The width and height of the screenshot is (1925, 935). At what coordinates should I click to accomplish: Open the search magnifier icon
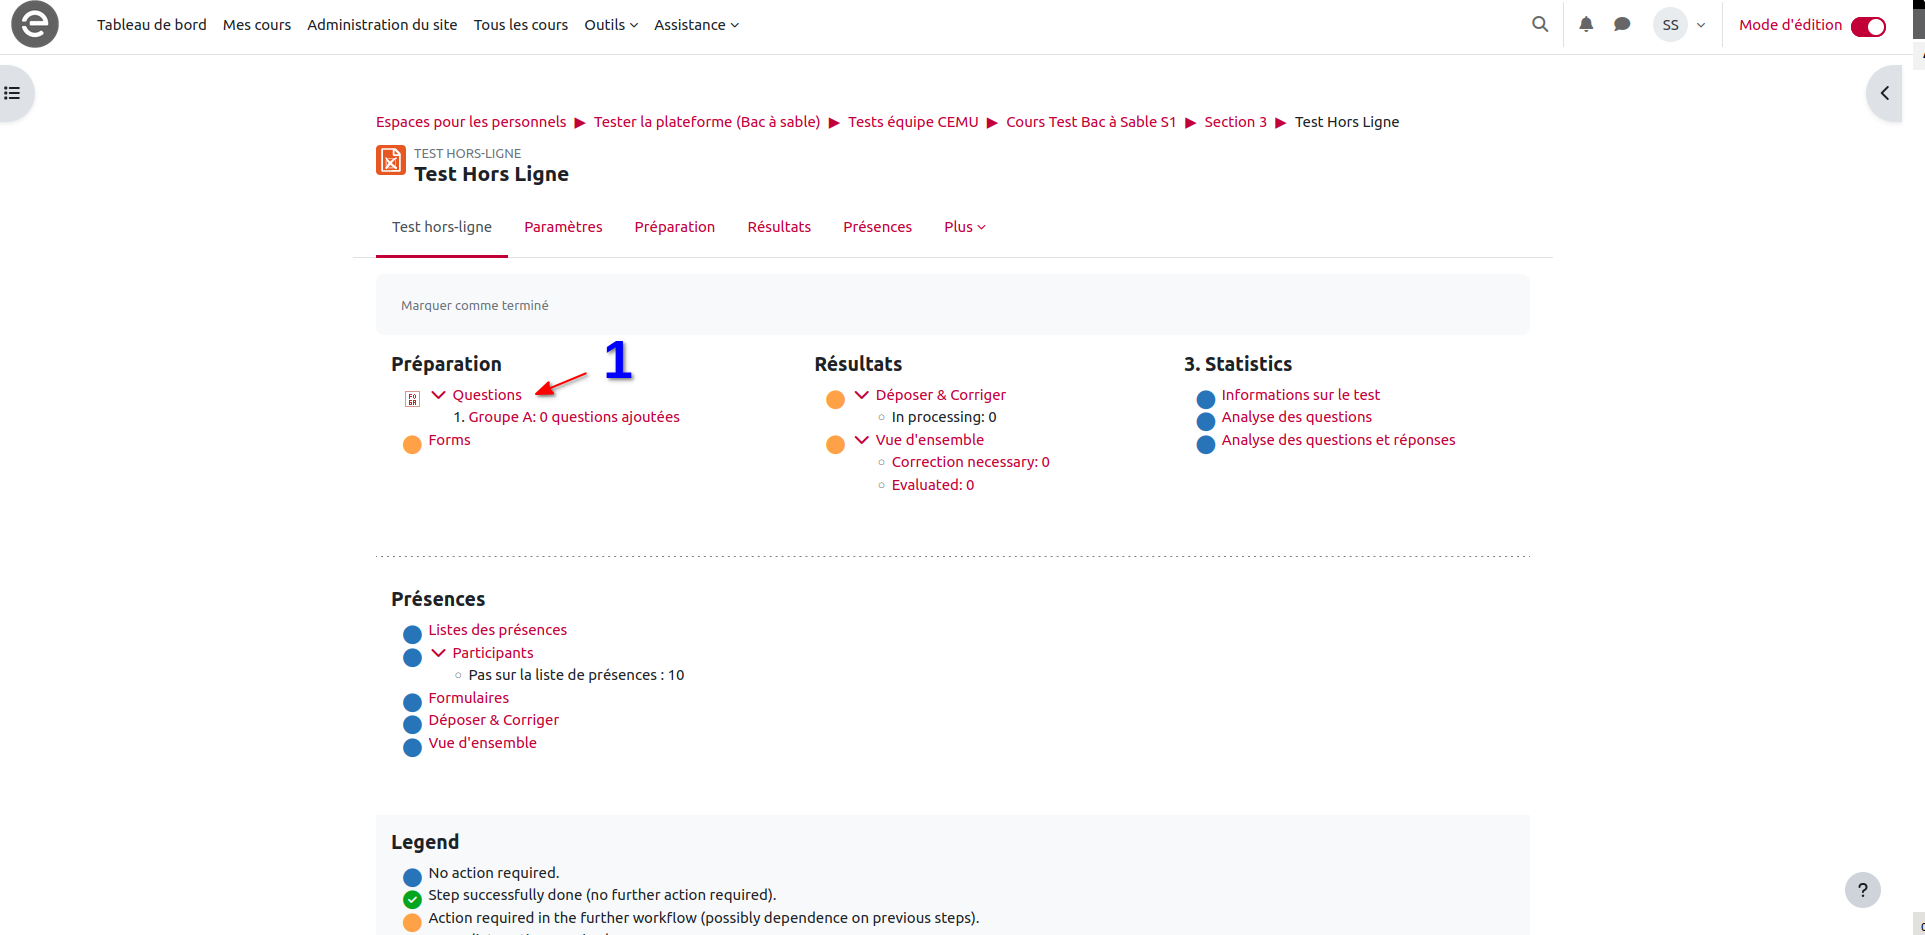1540,24
